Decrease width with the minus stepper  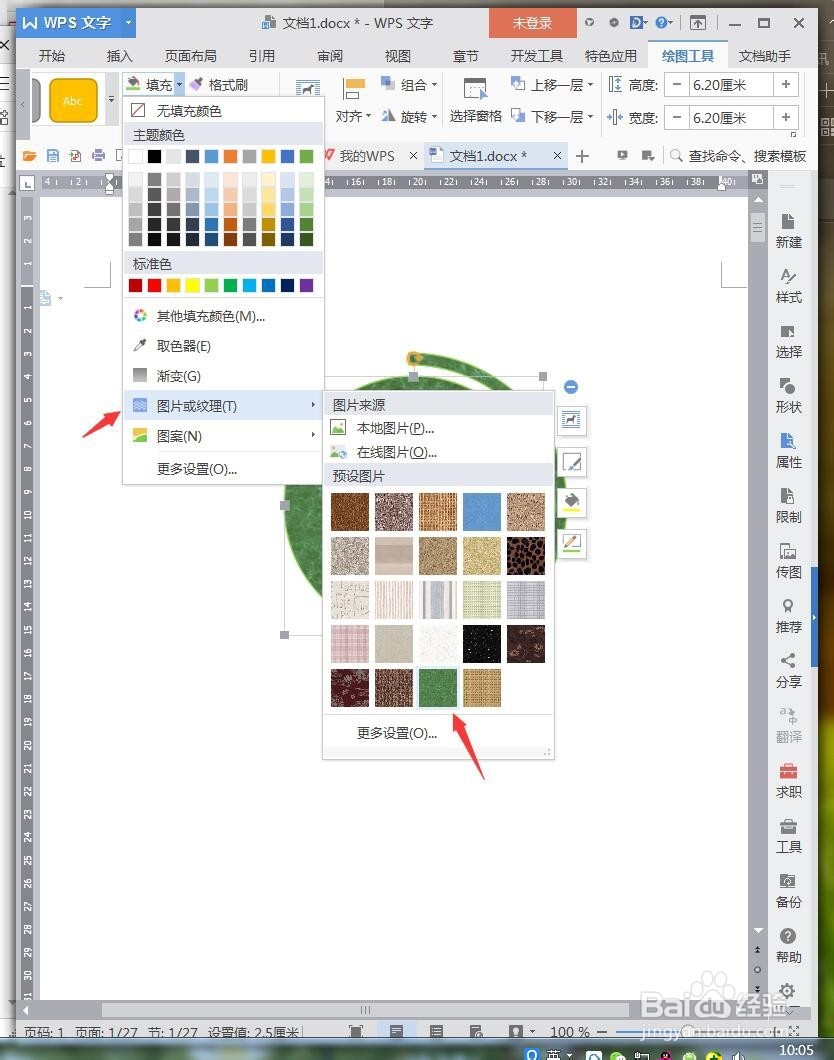click(677, 118)
